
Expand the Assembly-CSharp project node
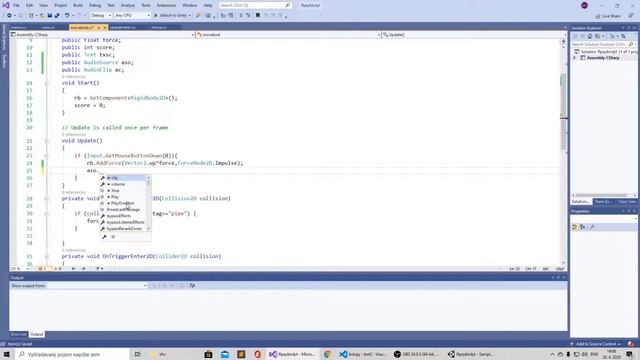point(575,58)
